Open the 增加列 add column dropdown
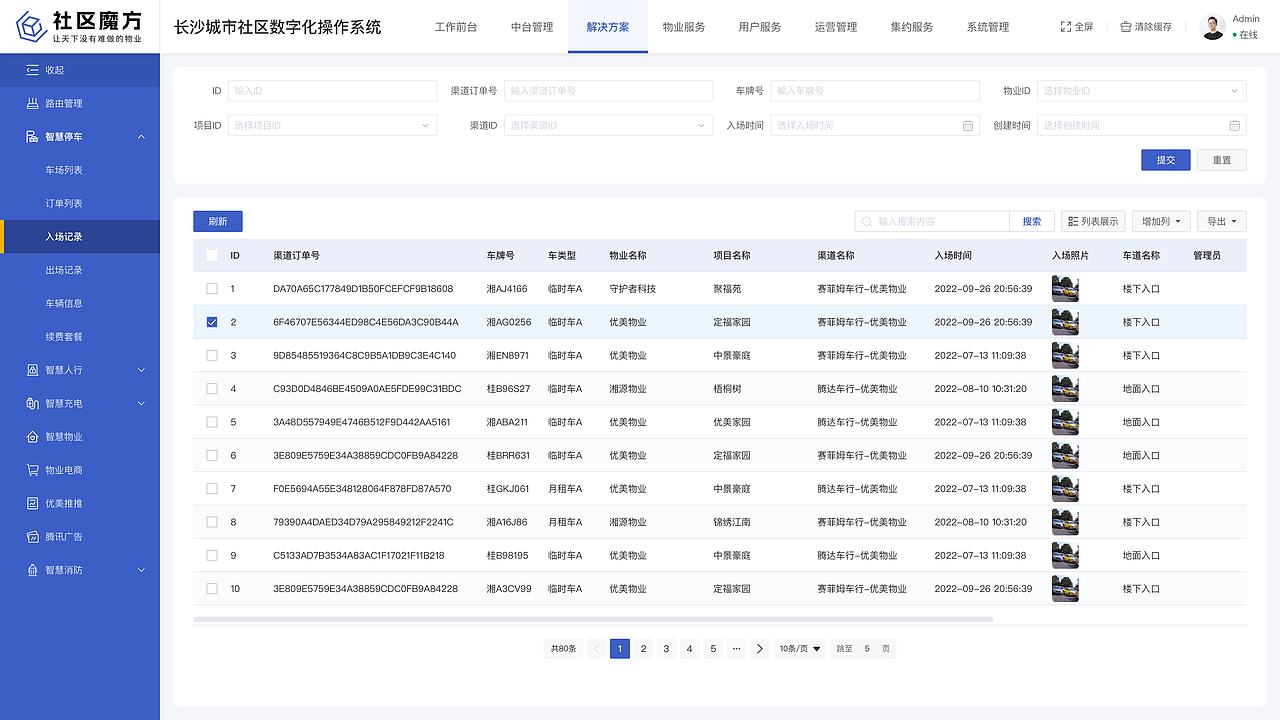Viewport: 1280px width, 720px height. [1160, 221]
